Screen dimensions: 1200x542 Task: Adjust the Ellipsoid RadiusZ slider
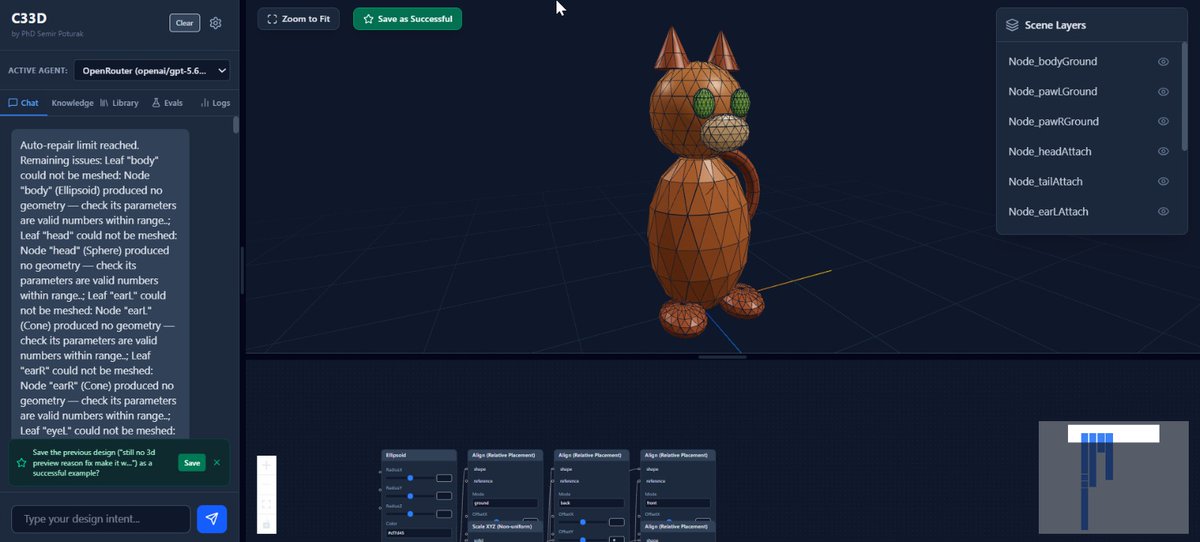click(x=410, y=514)
